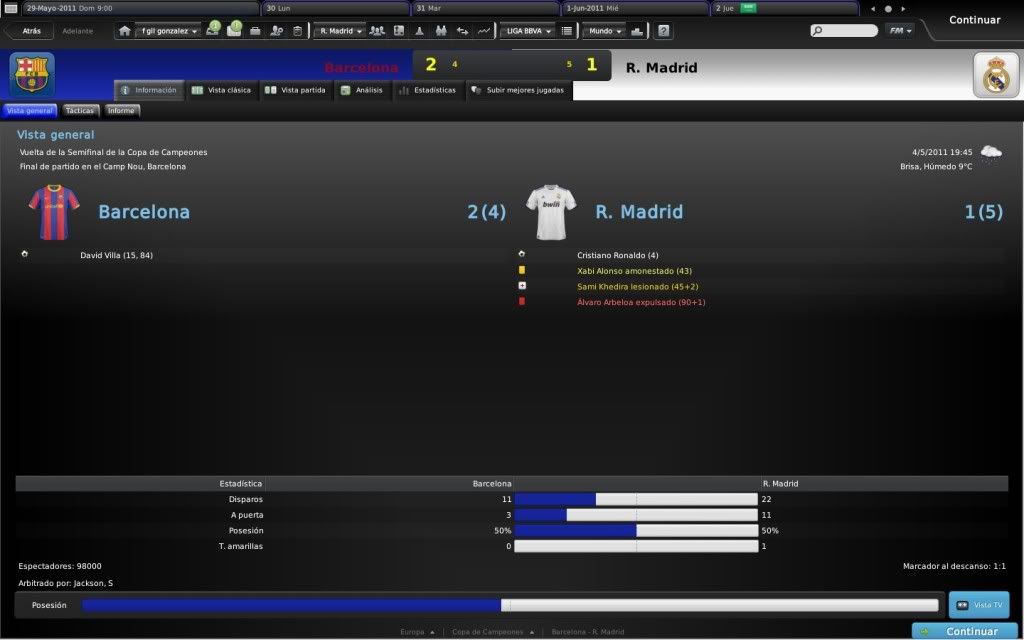Viewport: 1024px width, 640px height.
Task: Click the Atrás back button
Action: coord(27,31)
